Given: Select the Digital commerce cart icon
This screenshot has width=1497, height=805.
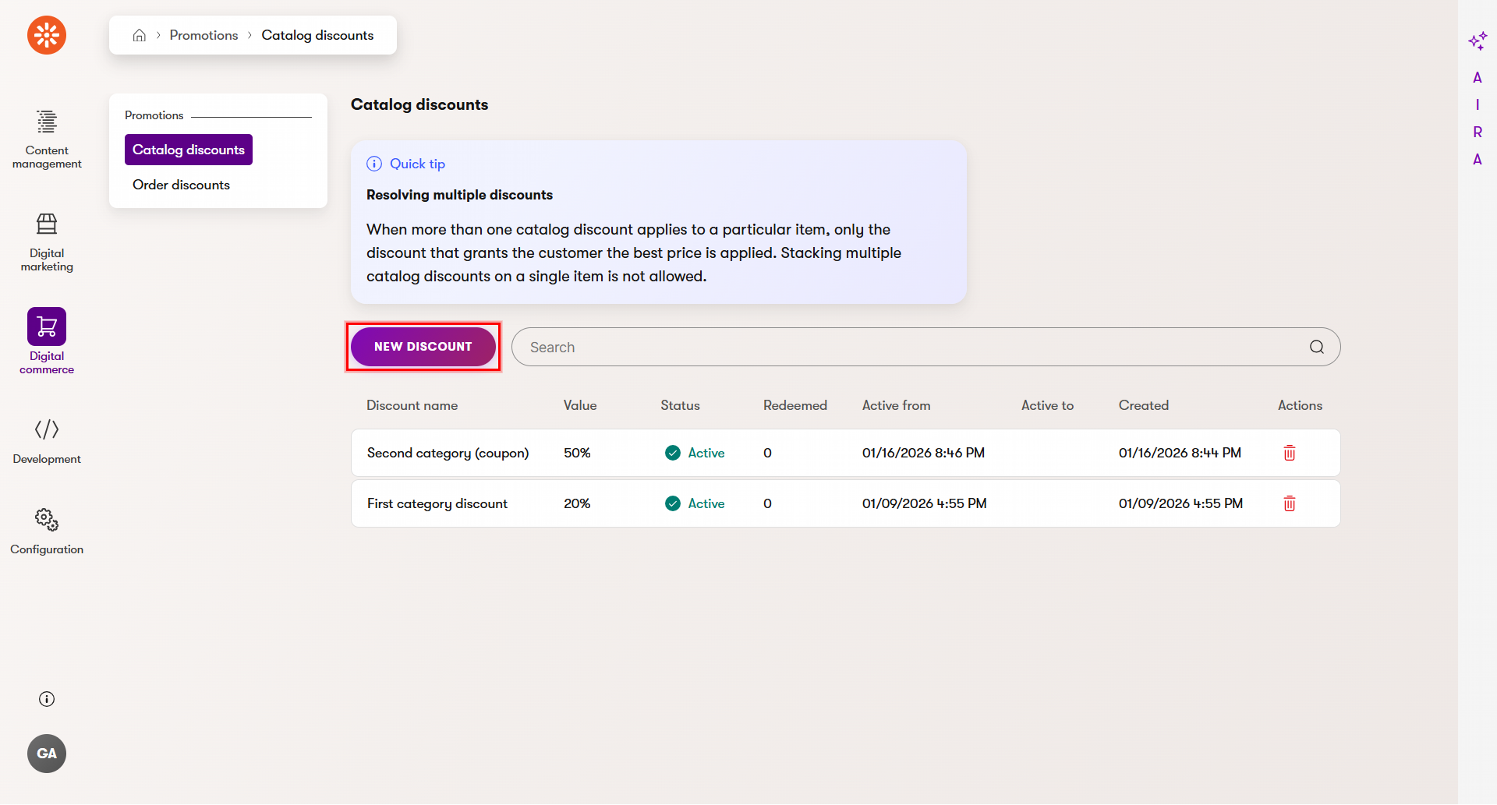Looking at the screenshot, I should pyautogui.click(x=47, y=327).
